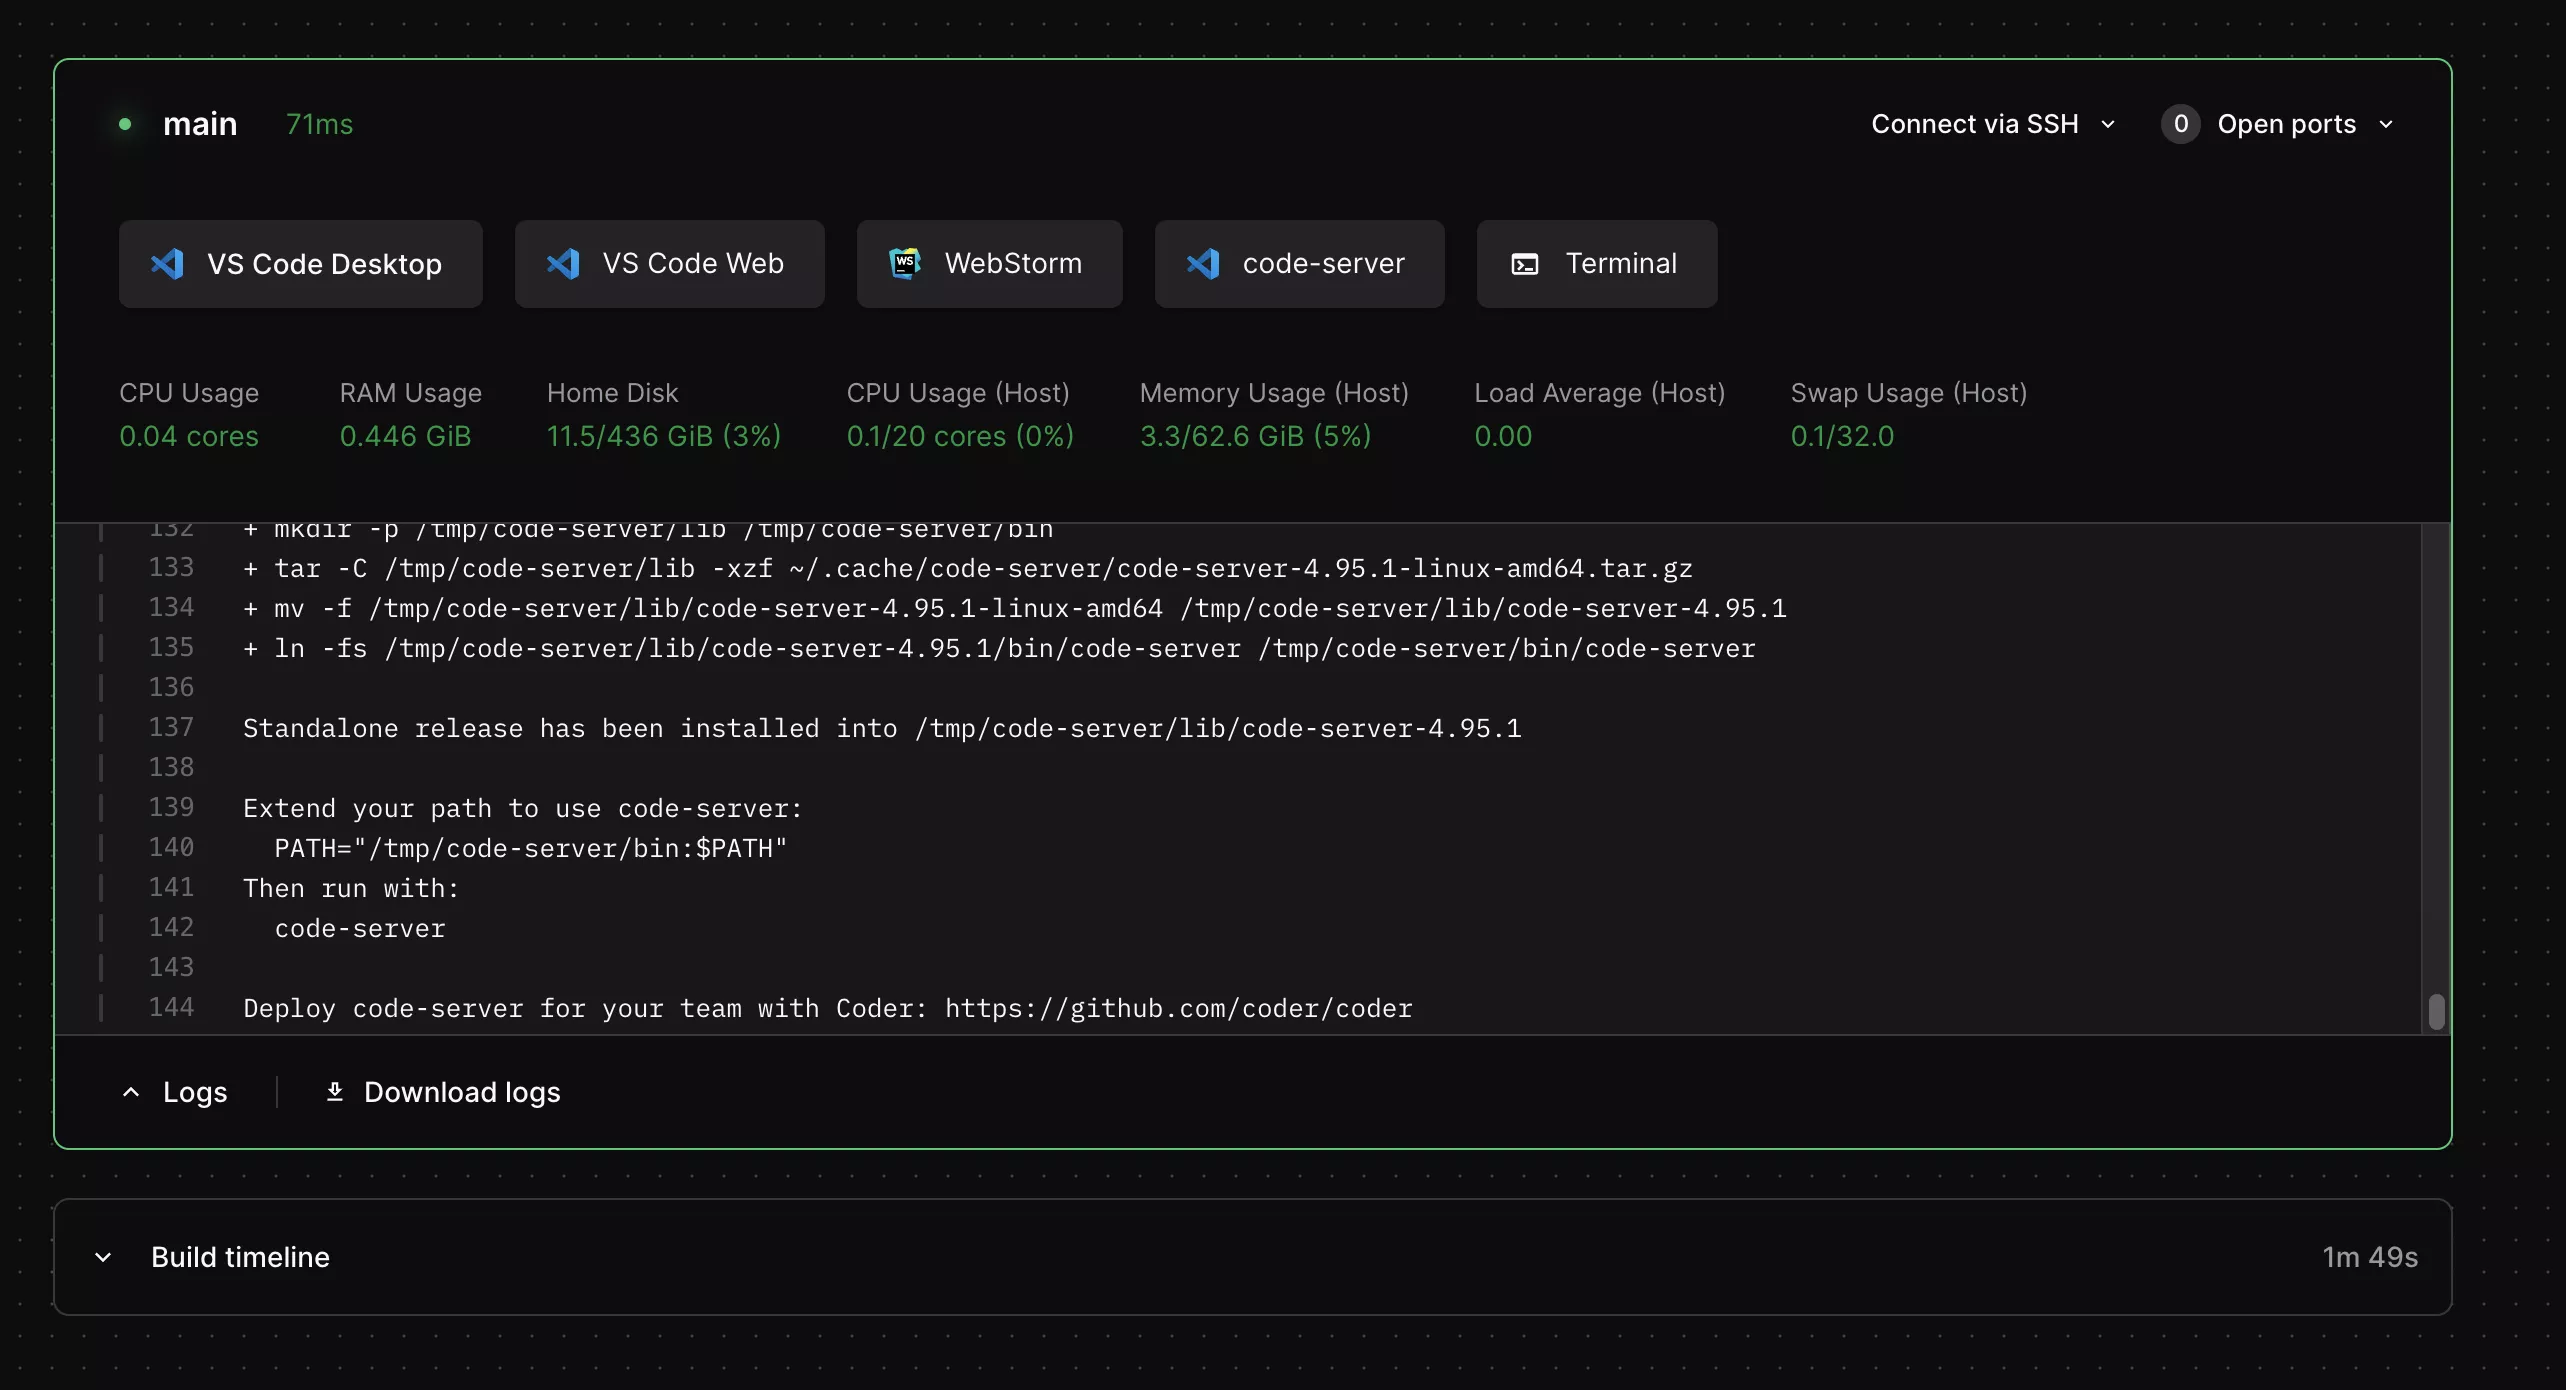Viewport: 2566px width, 1390px height.
Task: Click the 0 ports count badge
Action: click(2180, 124)
